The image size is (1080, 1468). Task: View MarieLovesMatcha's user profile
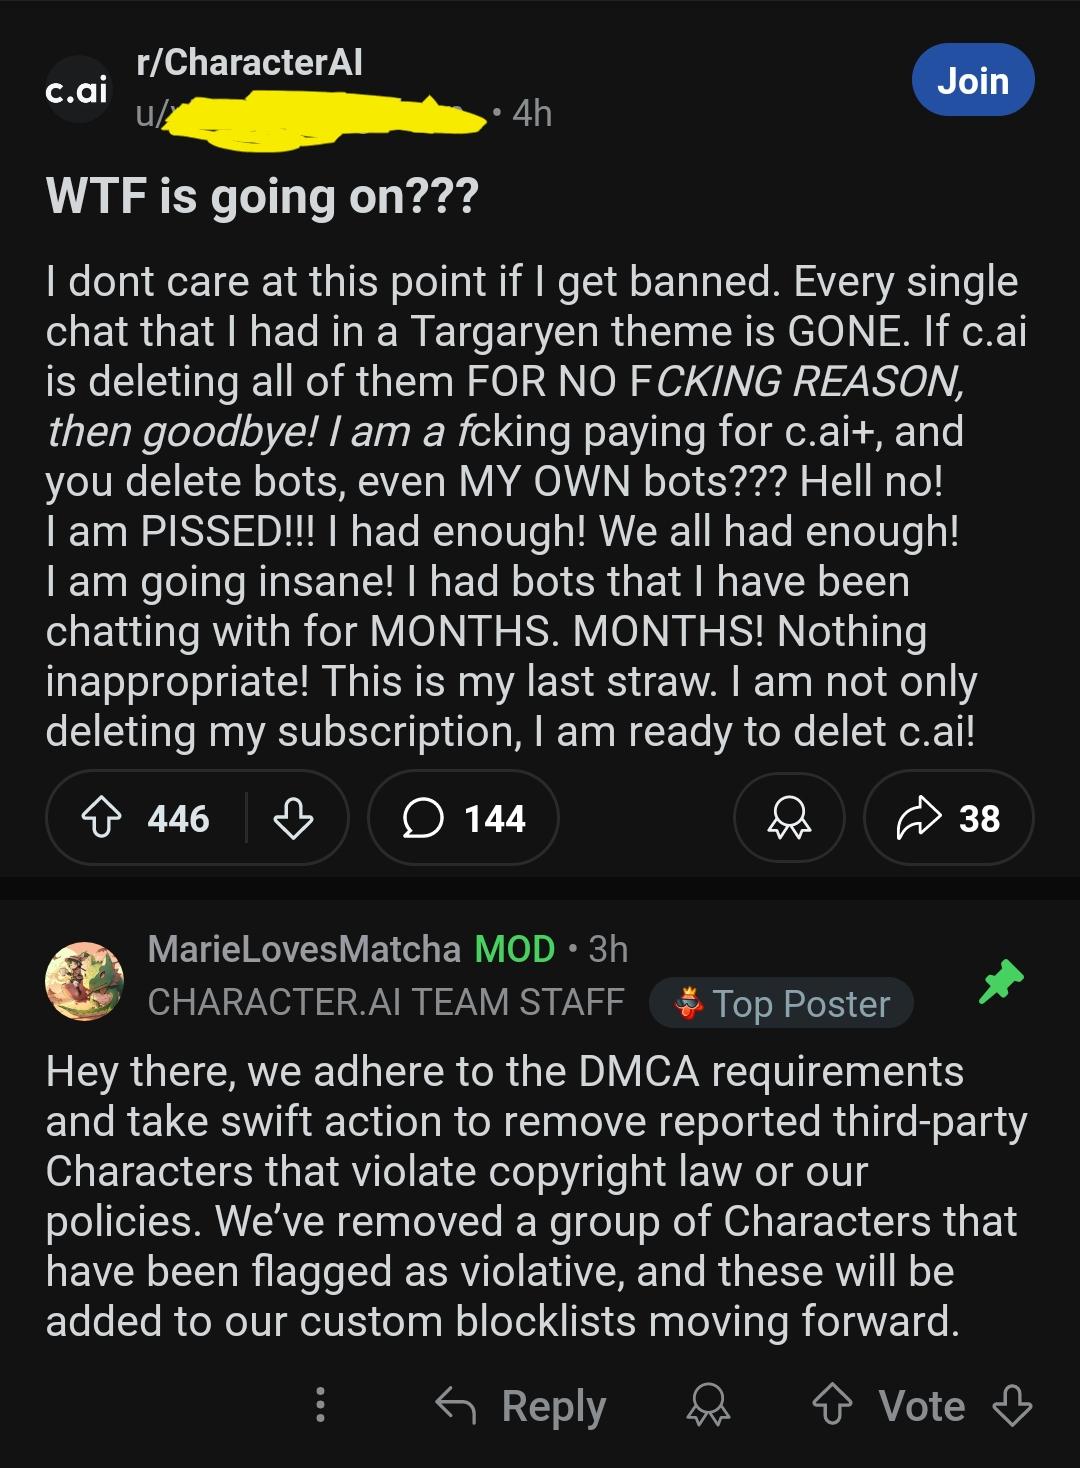pos(304,948)
